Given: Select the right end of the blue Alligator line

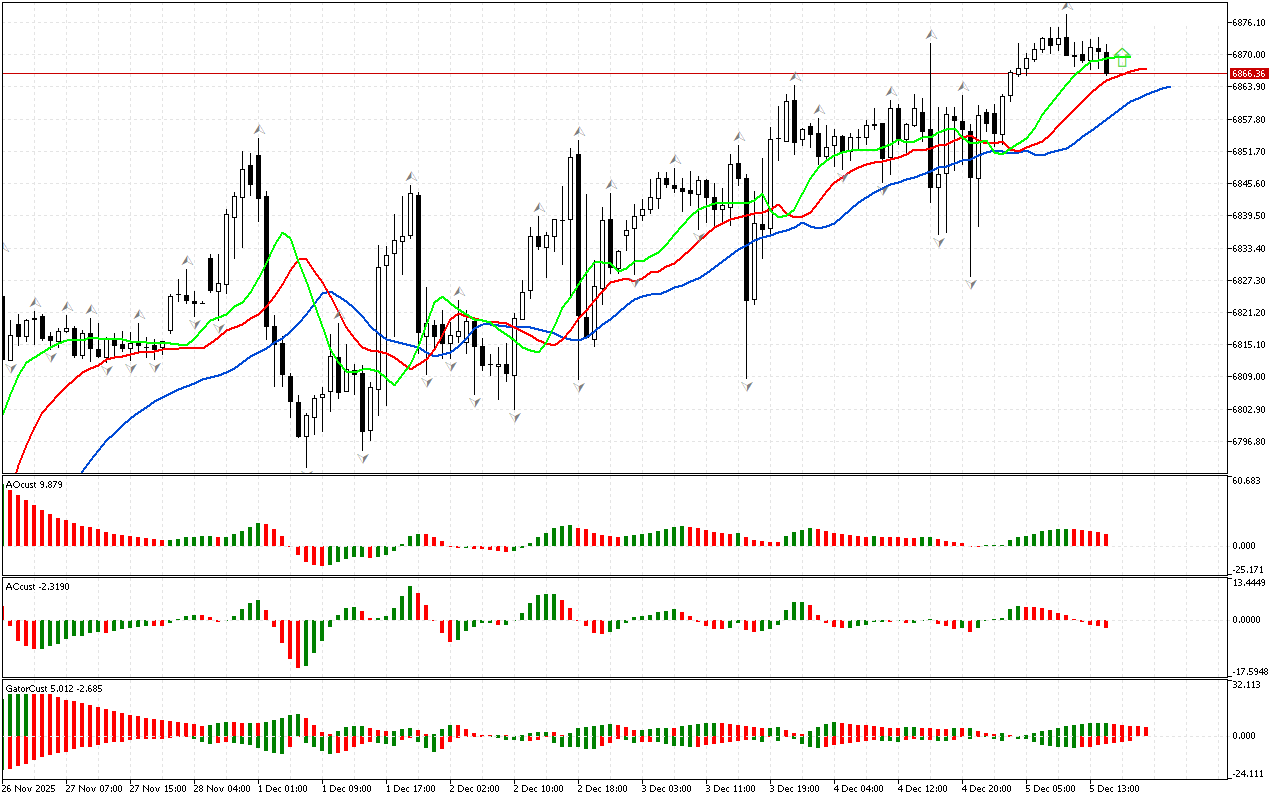Looking at the screenshot, I should [1168, 87].
